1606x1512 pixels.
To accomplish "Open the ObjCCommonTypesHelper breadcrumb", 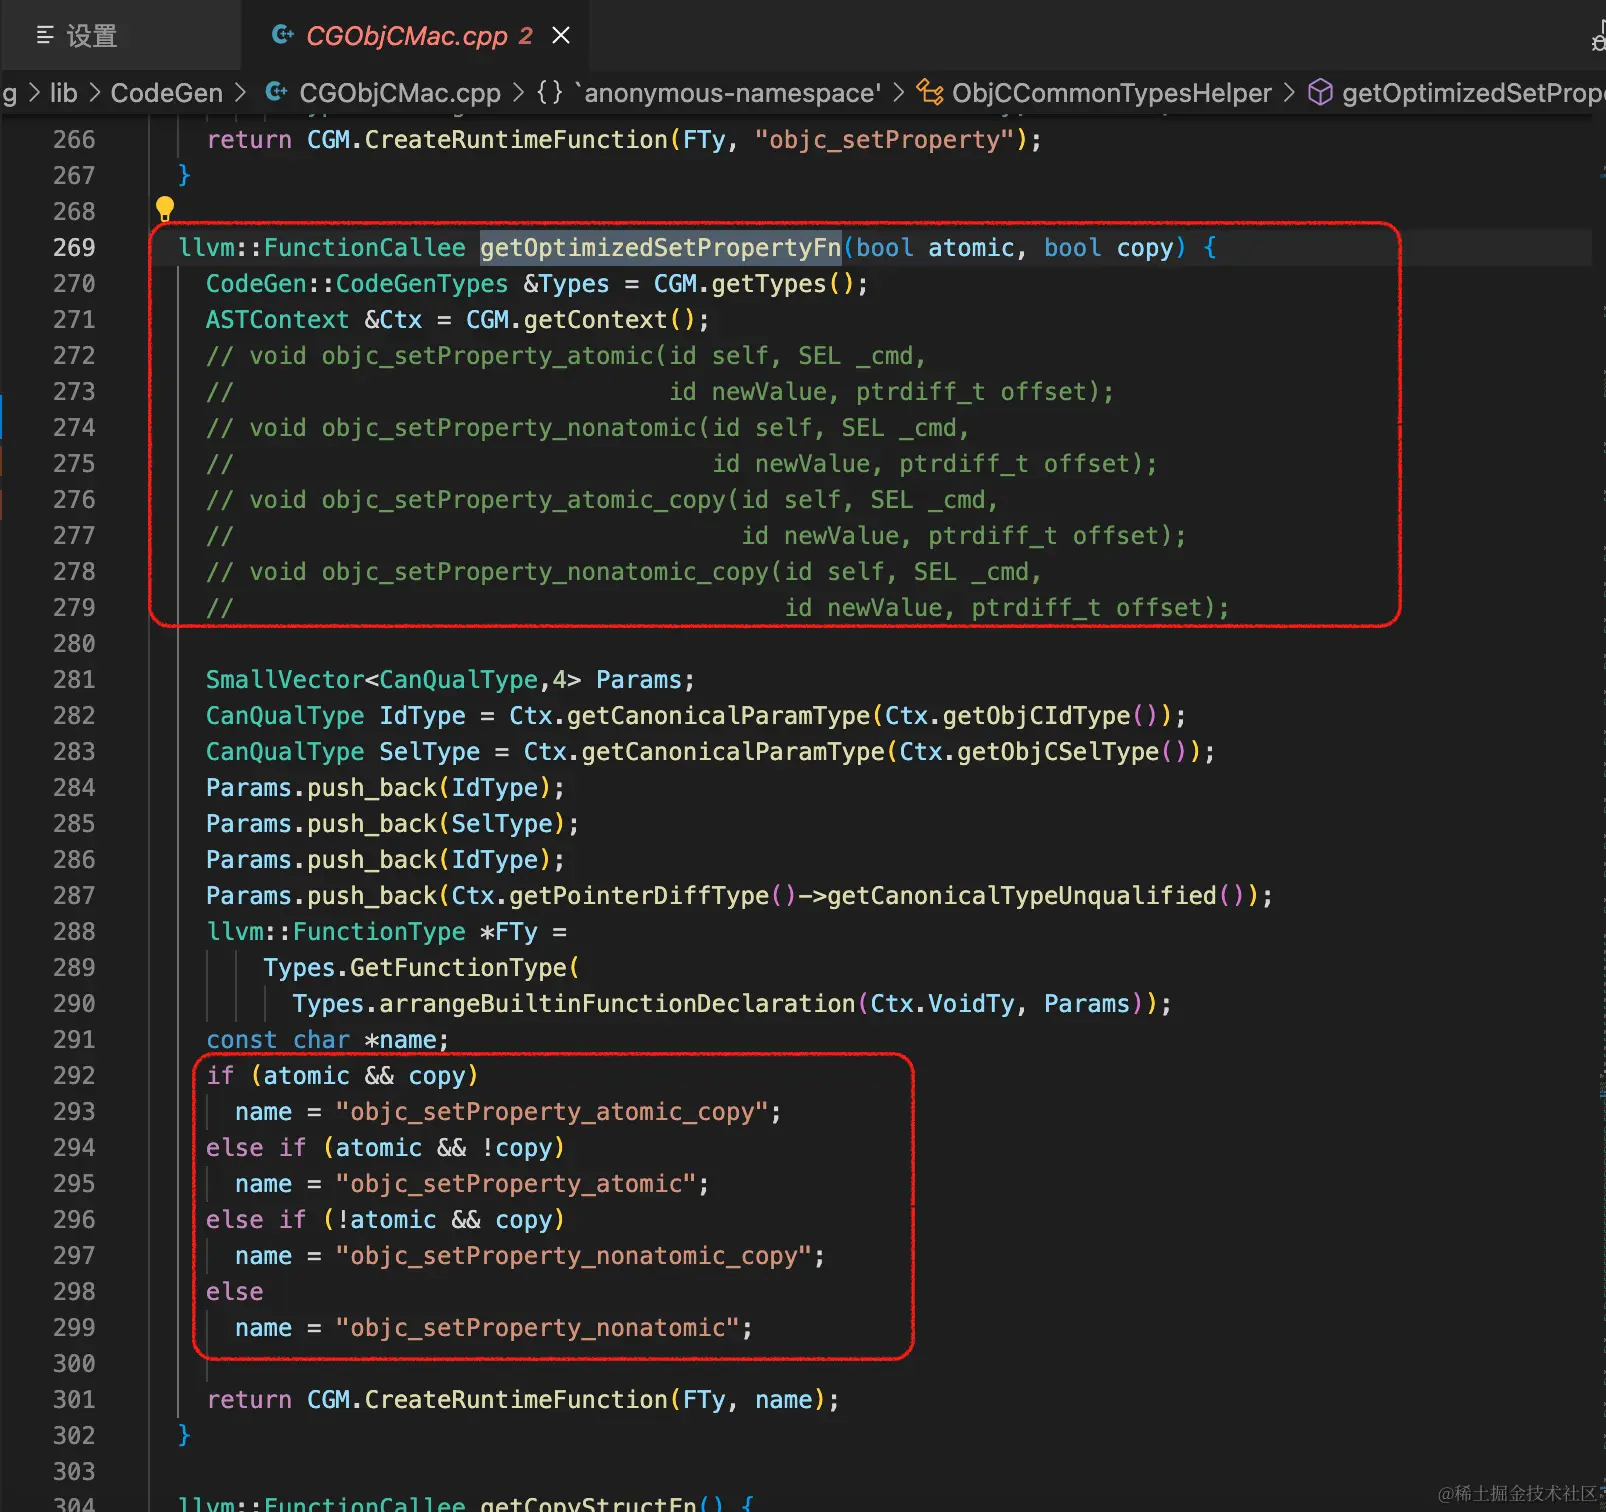I will point(1111,93).
